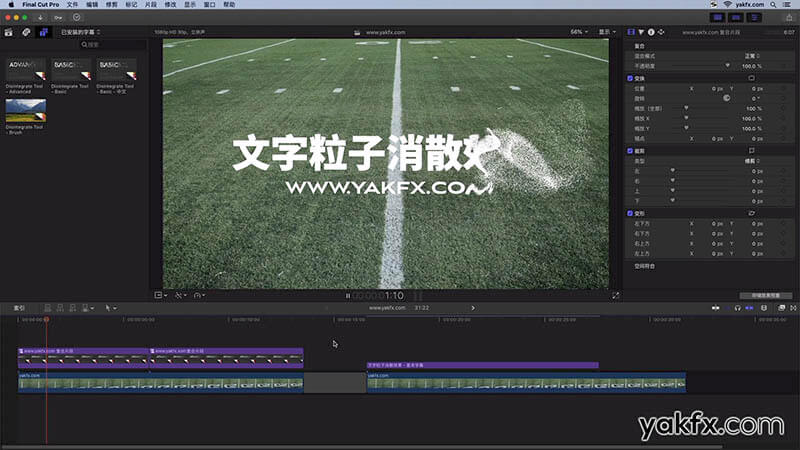Toggle timeline snapping icon

(749, 308)
